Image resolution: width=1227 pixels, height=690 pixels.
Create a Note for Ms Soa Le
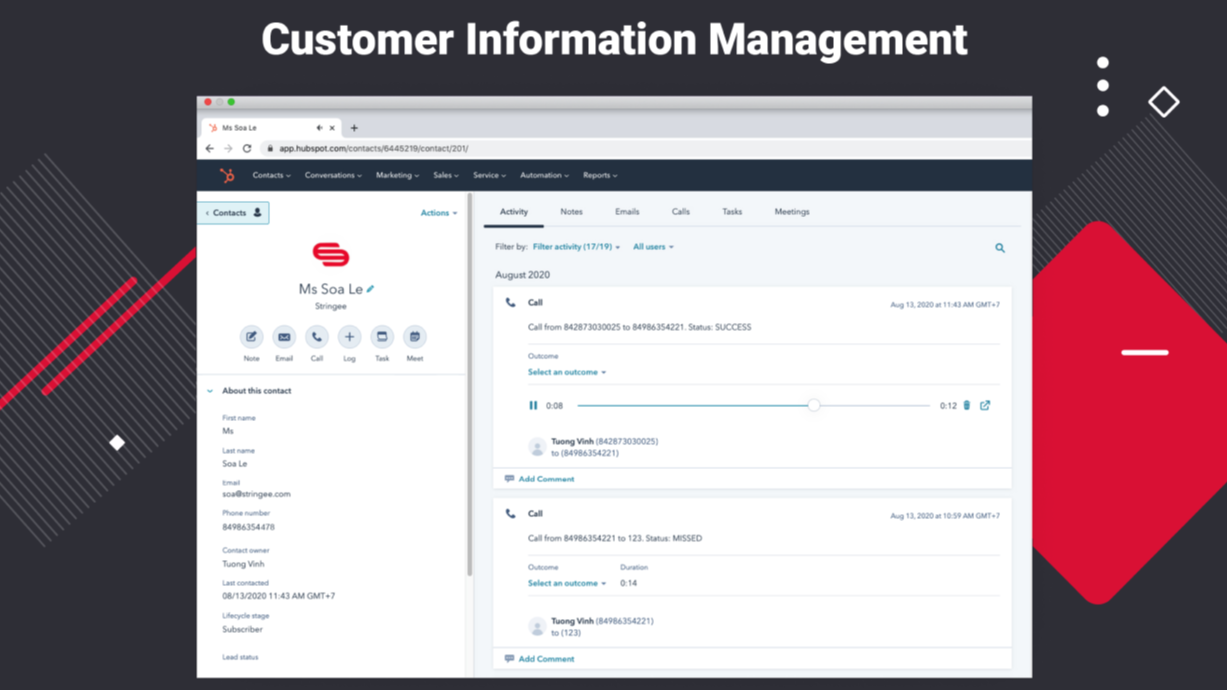(x=251, y=338)
